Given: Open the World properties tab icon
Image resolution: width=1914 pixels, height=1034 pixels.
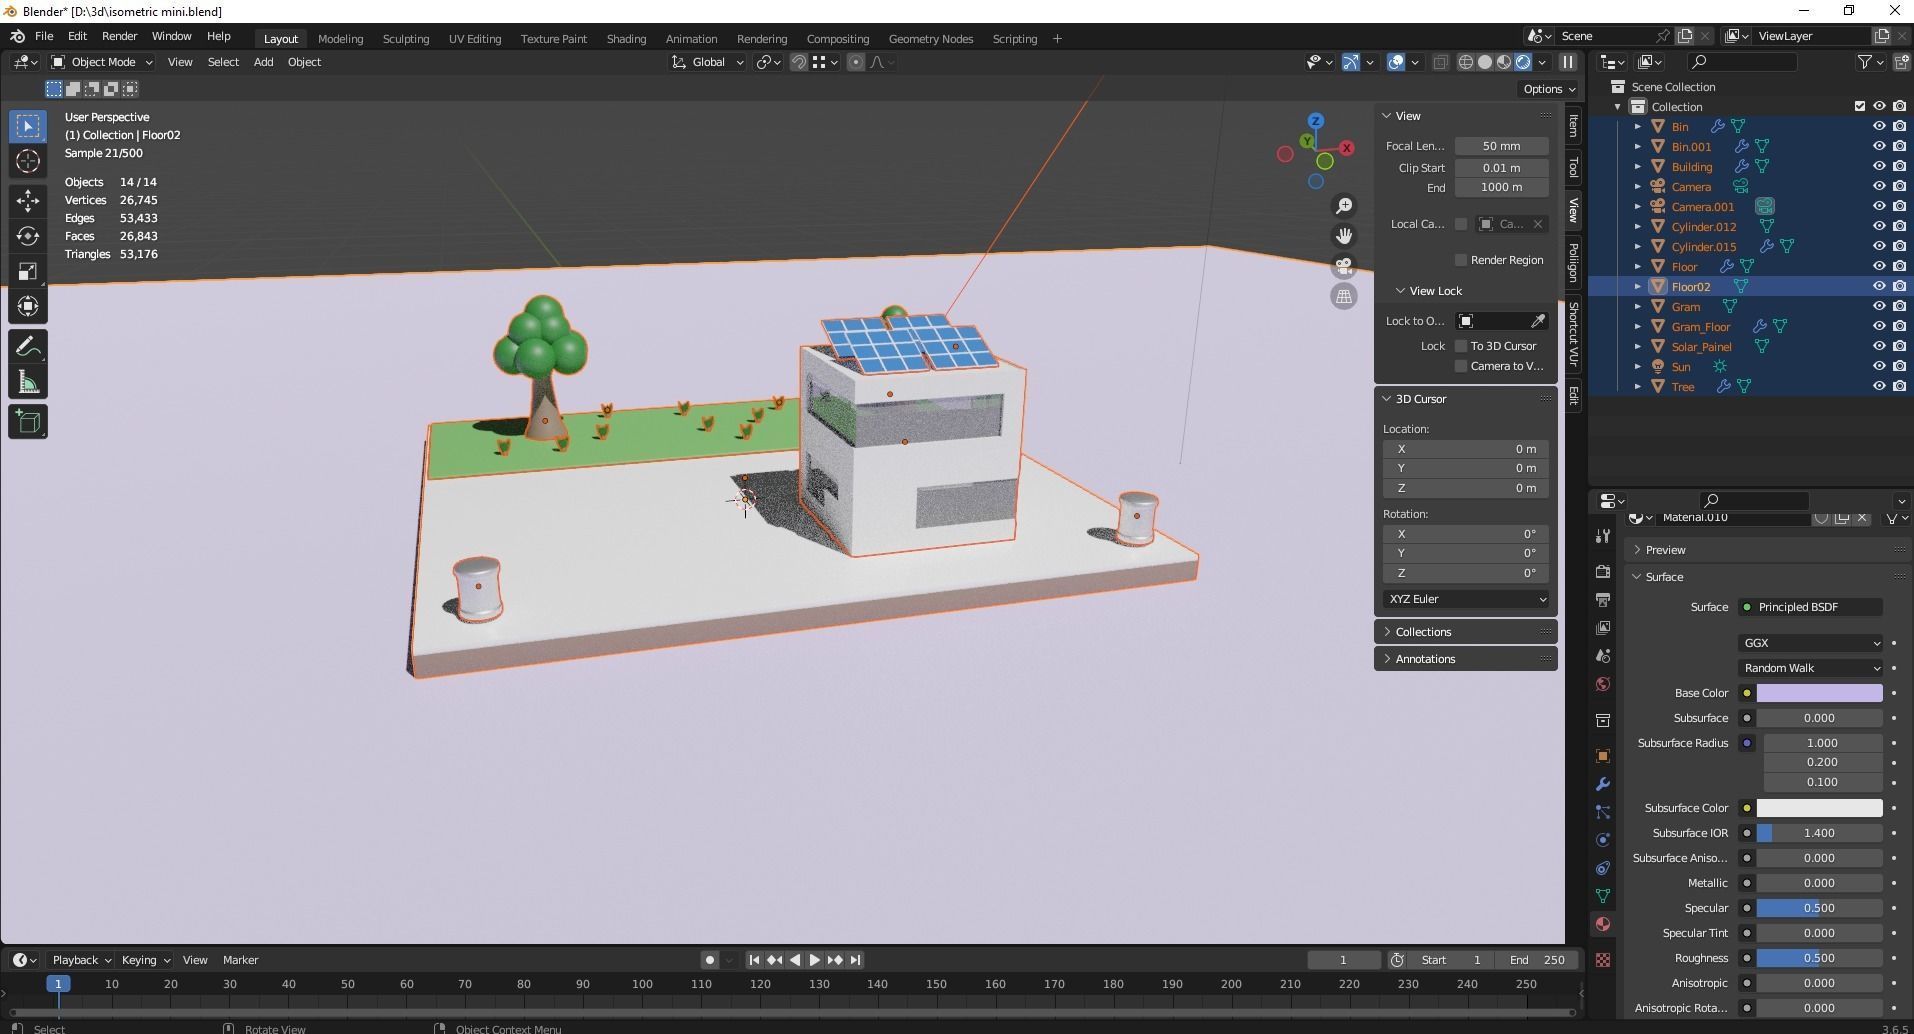Looking at the screenshot, I should [1603, 684].
